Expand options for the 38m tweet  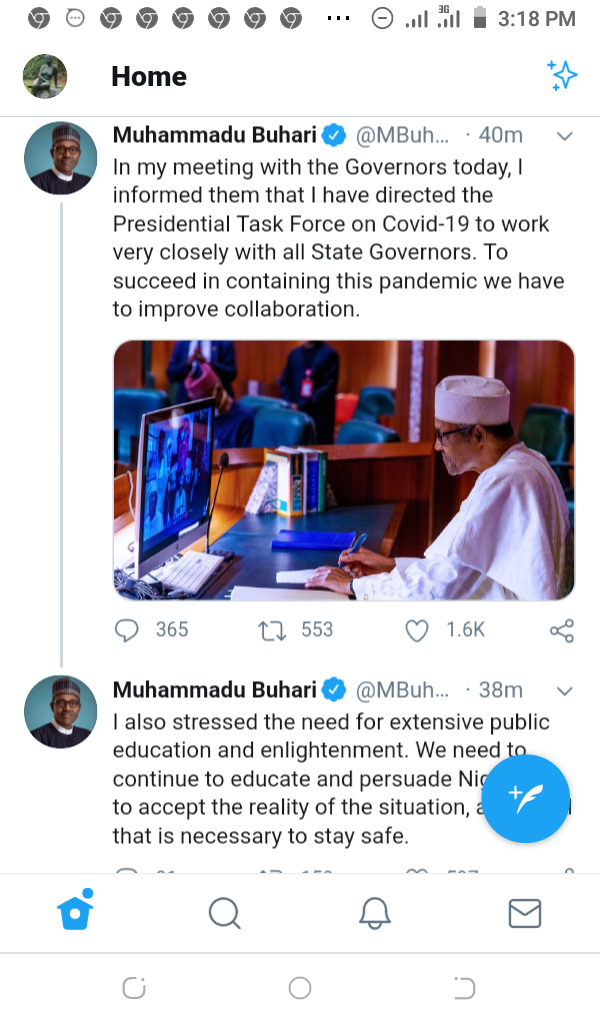click(564, 691)
